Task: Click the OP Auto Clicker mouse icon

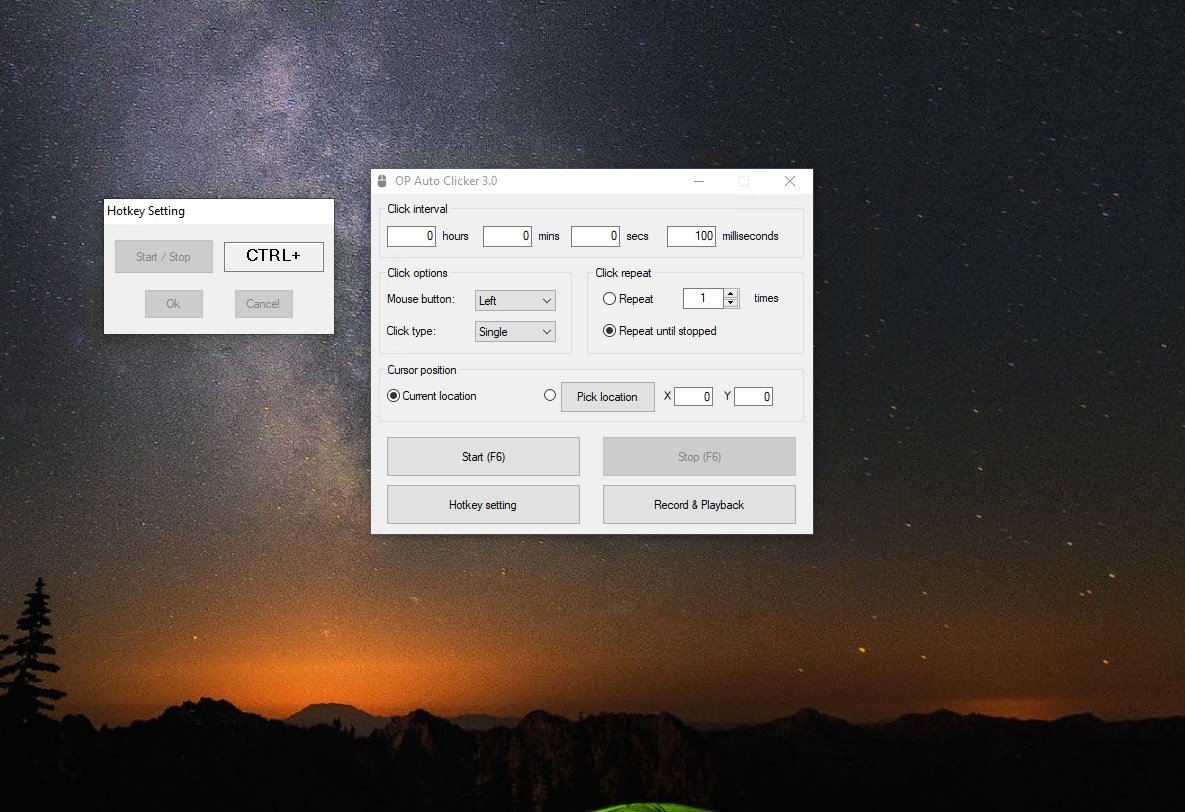Action: point(382,181)
